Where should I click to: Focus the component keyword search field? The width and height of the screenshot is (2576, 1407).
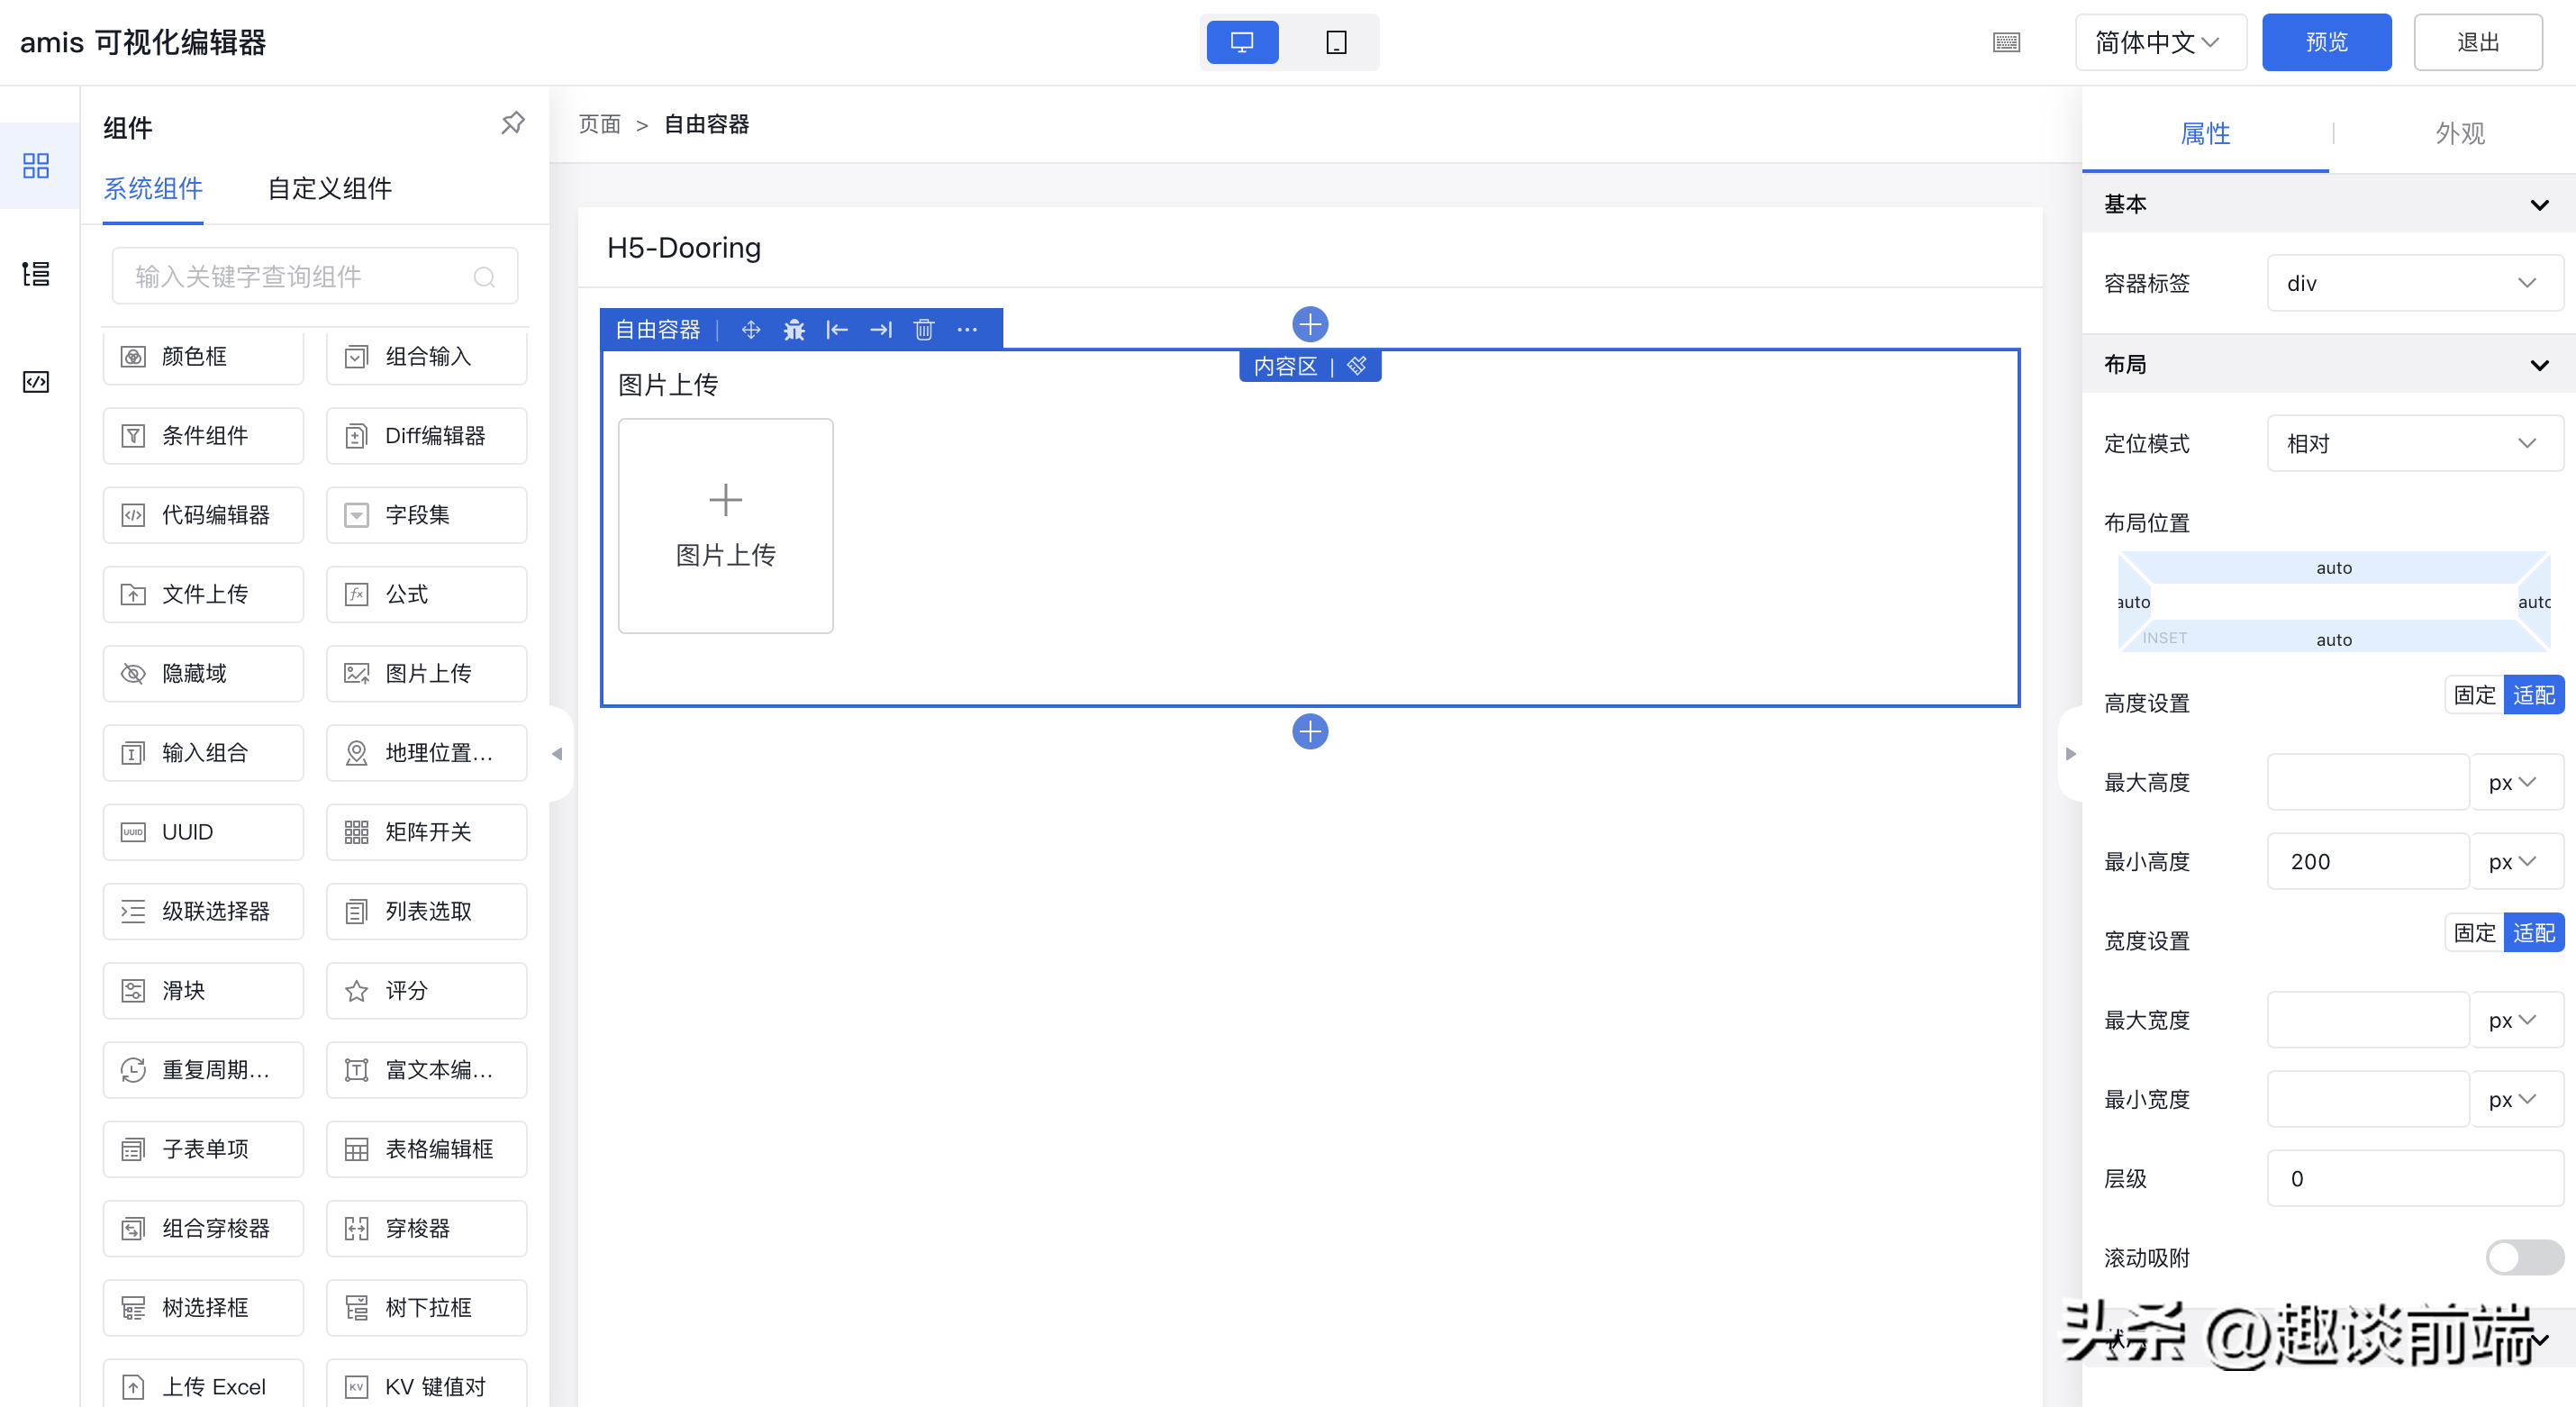click(315, 277)
